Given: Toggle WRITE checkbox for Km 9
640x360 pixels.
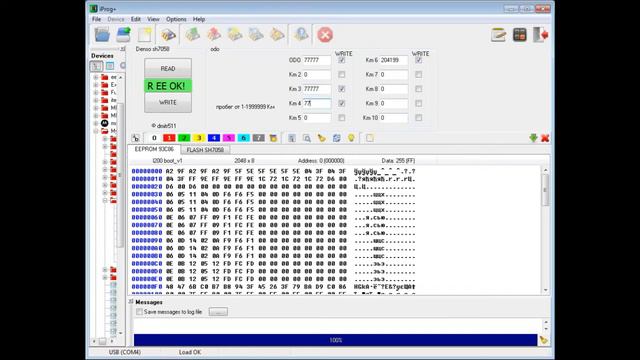Looking at the screenshot, I should tap(418, 103).
